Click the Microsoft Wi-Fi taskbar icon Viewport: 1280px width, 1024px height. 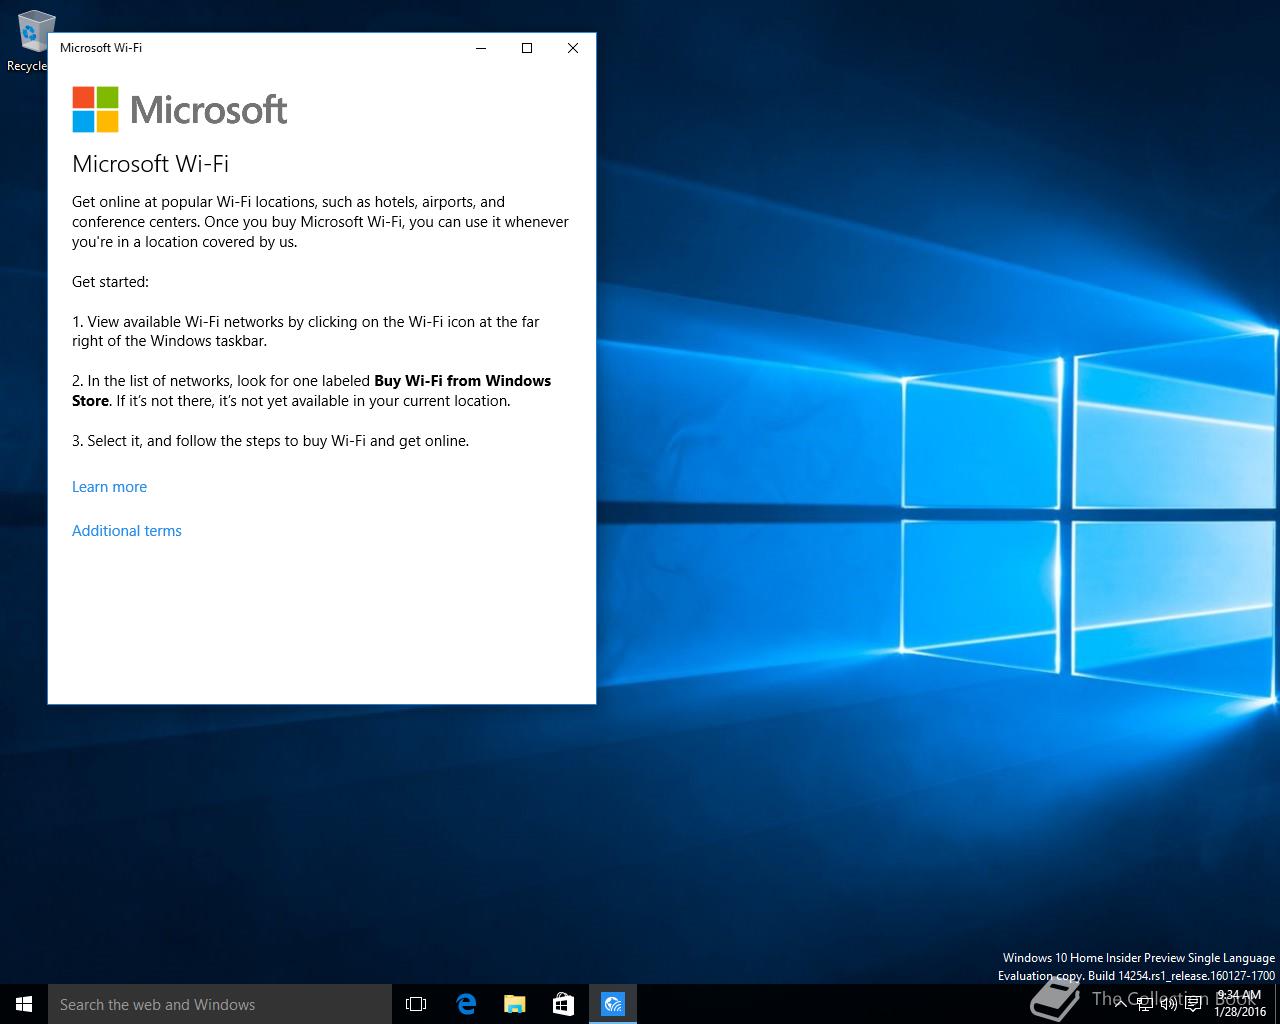coord(613,1004)
